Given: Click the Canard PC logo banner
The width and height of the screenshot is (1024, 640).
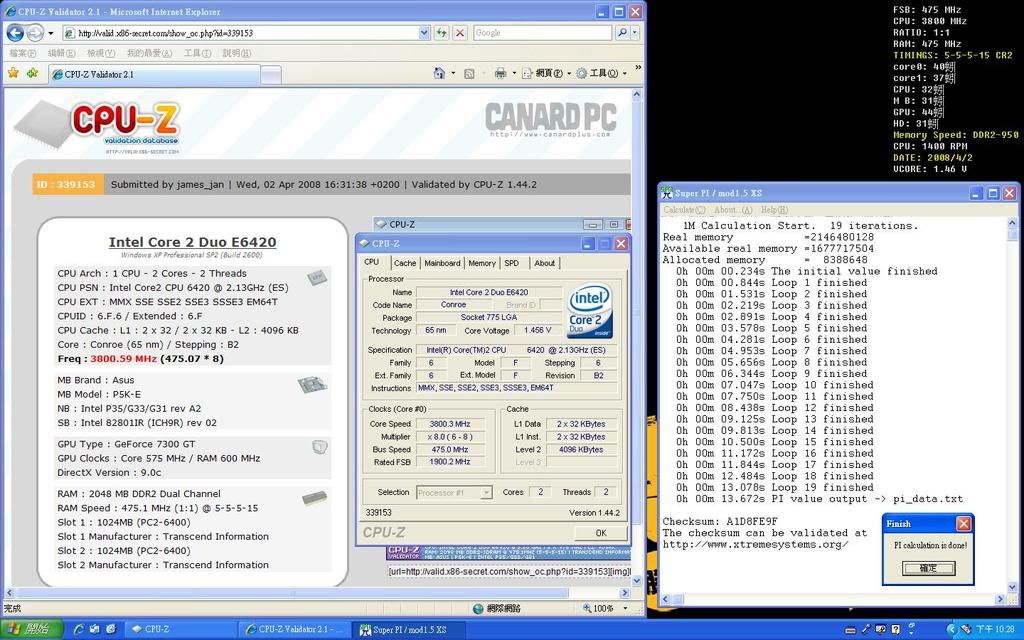Looking at the screenshot, I should coord(551,120).
